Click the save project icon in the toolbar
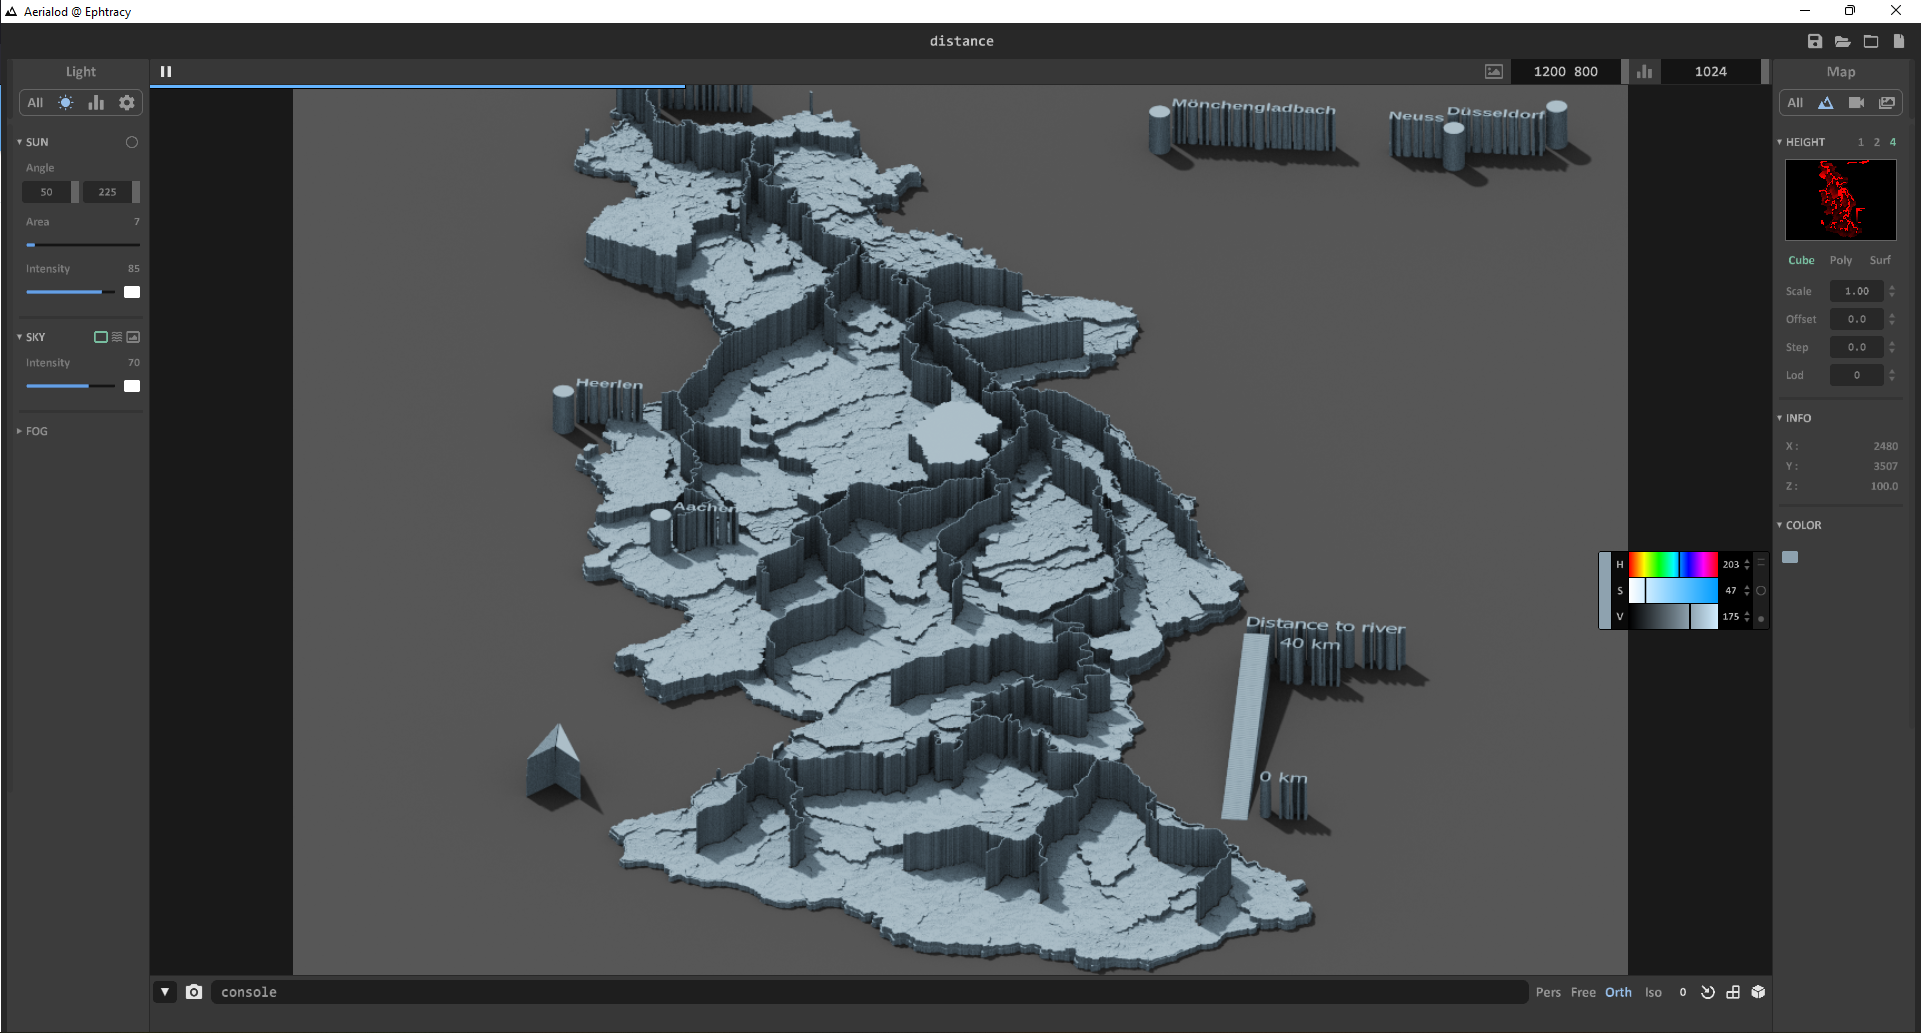Image resolution: width=1921 pixels, height=1033 pixels. (1816, 41)
